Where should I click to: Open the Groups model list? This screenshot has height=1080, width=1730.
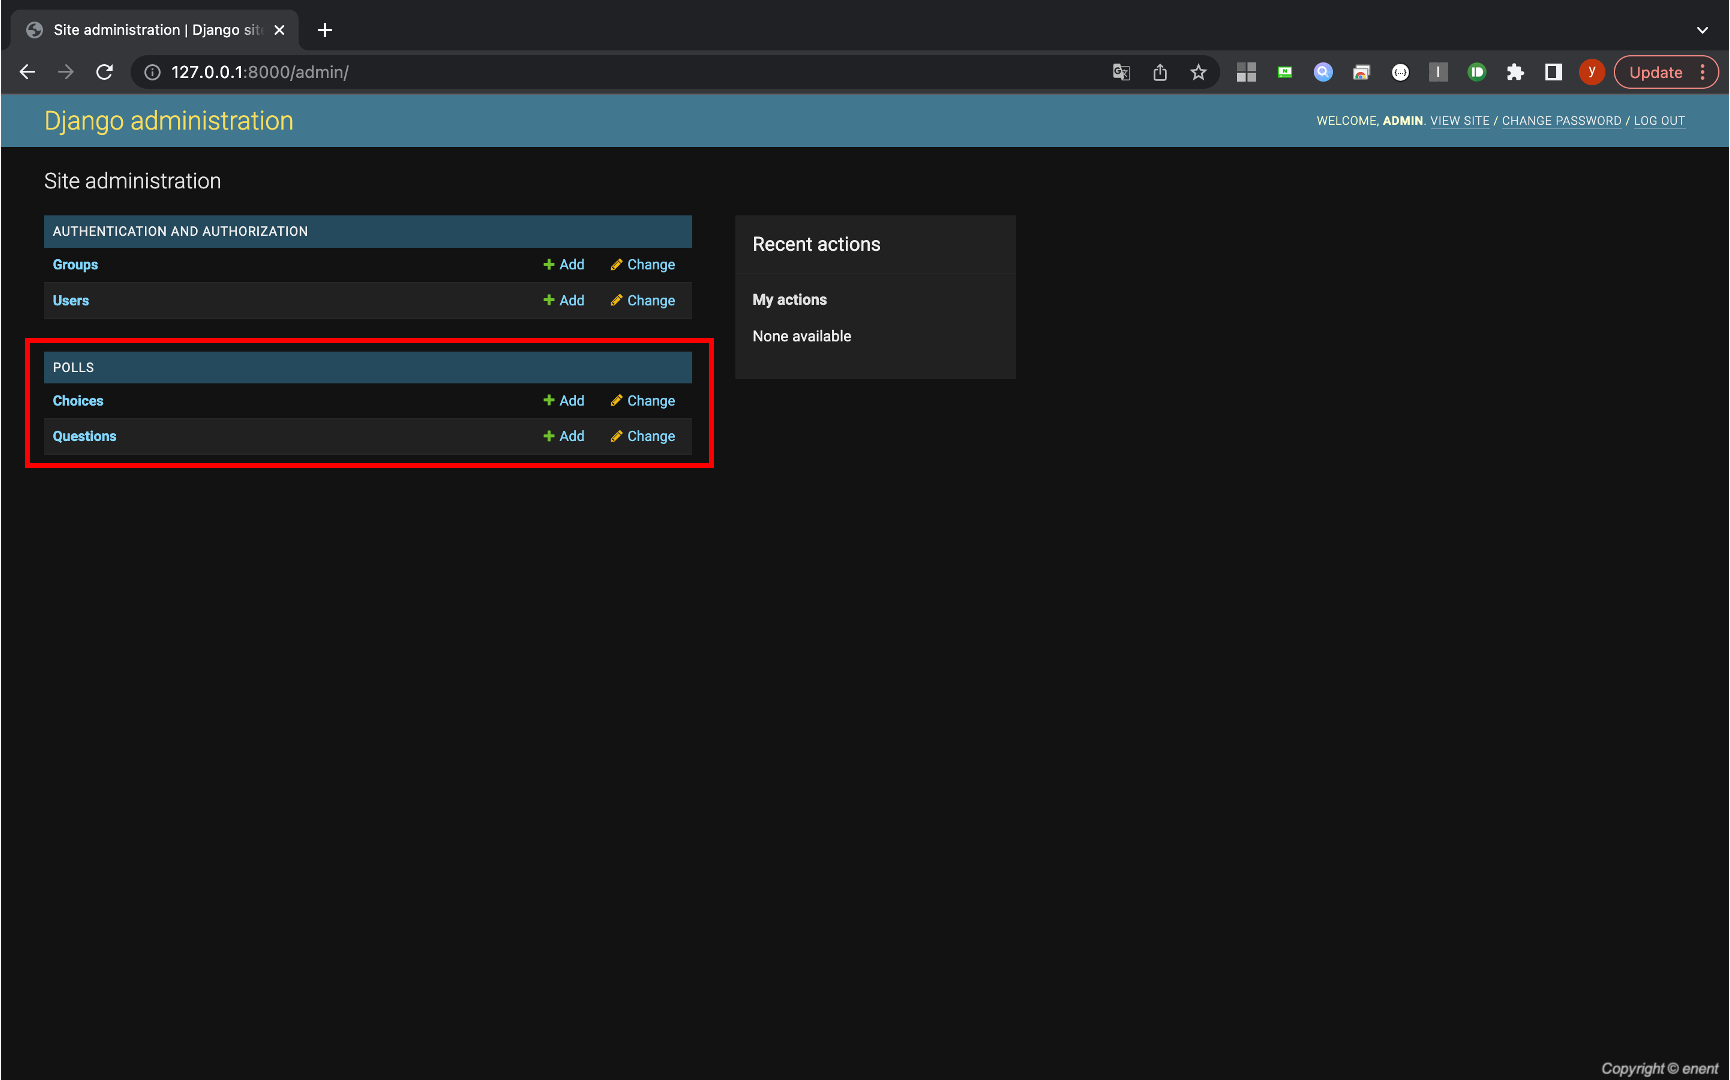(75, 265)
